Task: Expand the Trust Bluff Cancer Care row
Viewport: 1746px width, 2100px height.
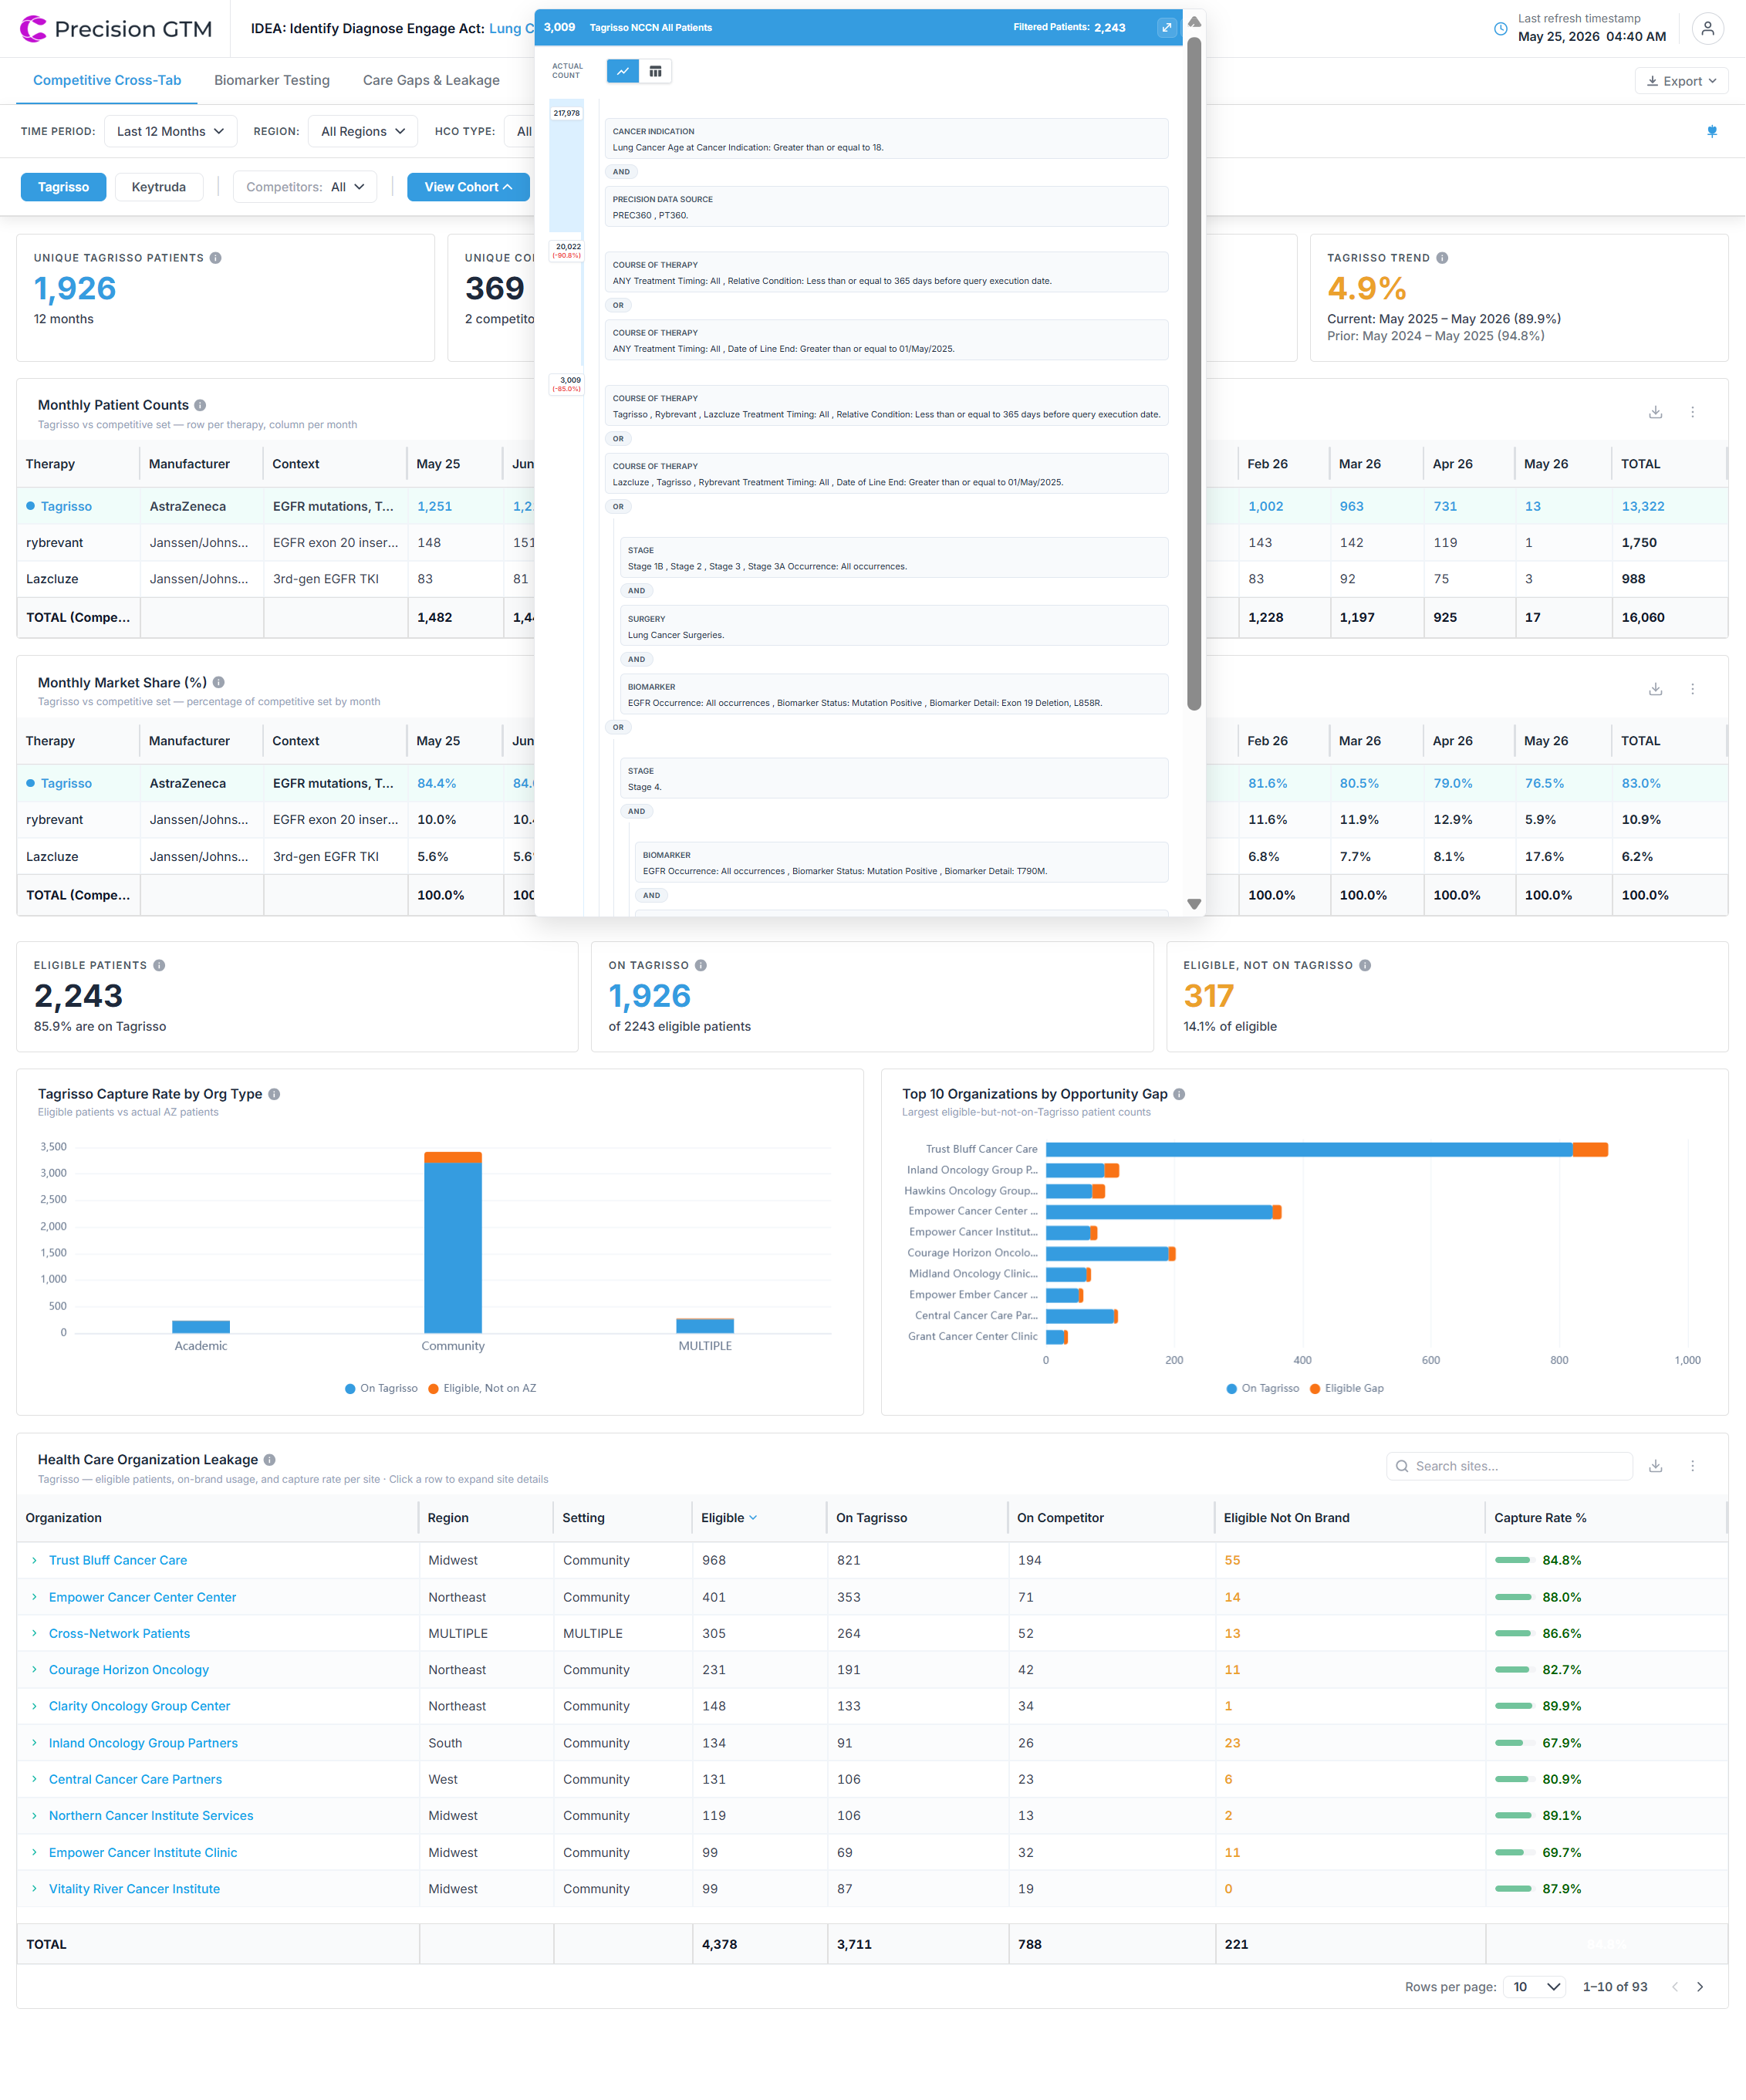Action: pyautogui.click(x=34, y=1560)
